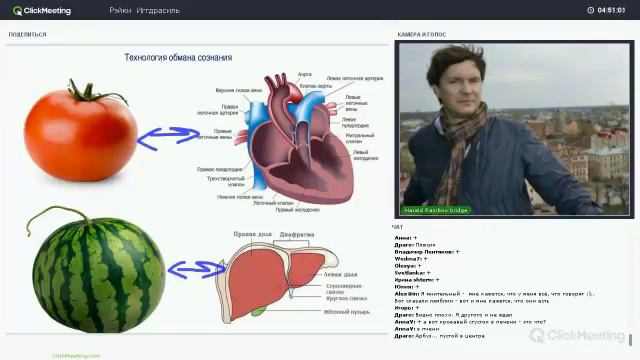Click the watermelon image on the slide

tap(96, 270)
